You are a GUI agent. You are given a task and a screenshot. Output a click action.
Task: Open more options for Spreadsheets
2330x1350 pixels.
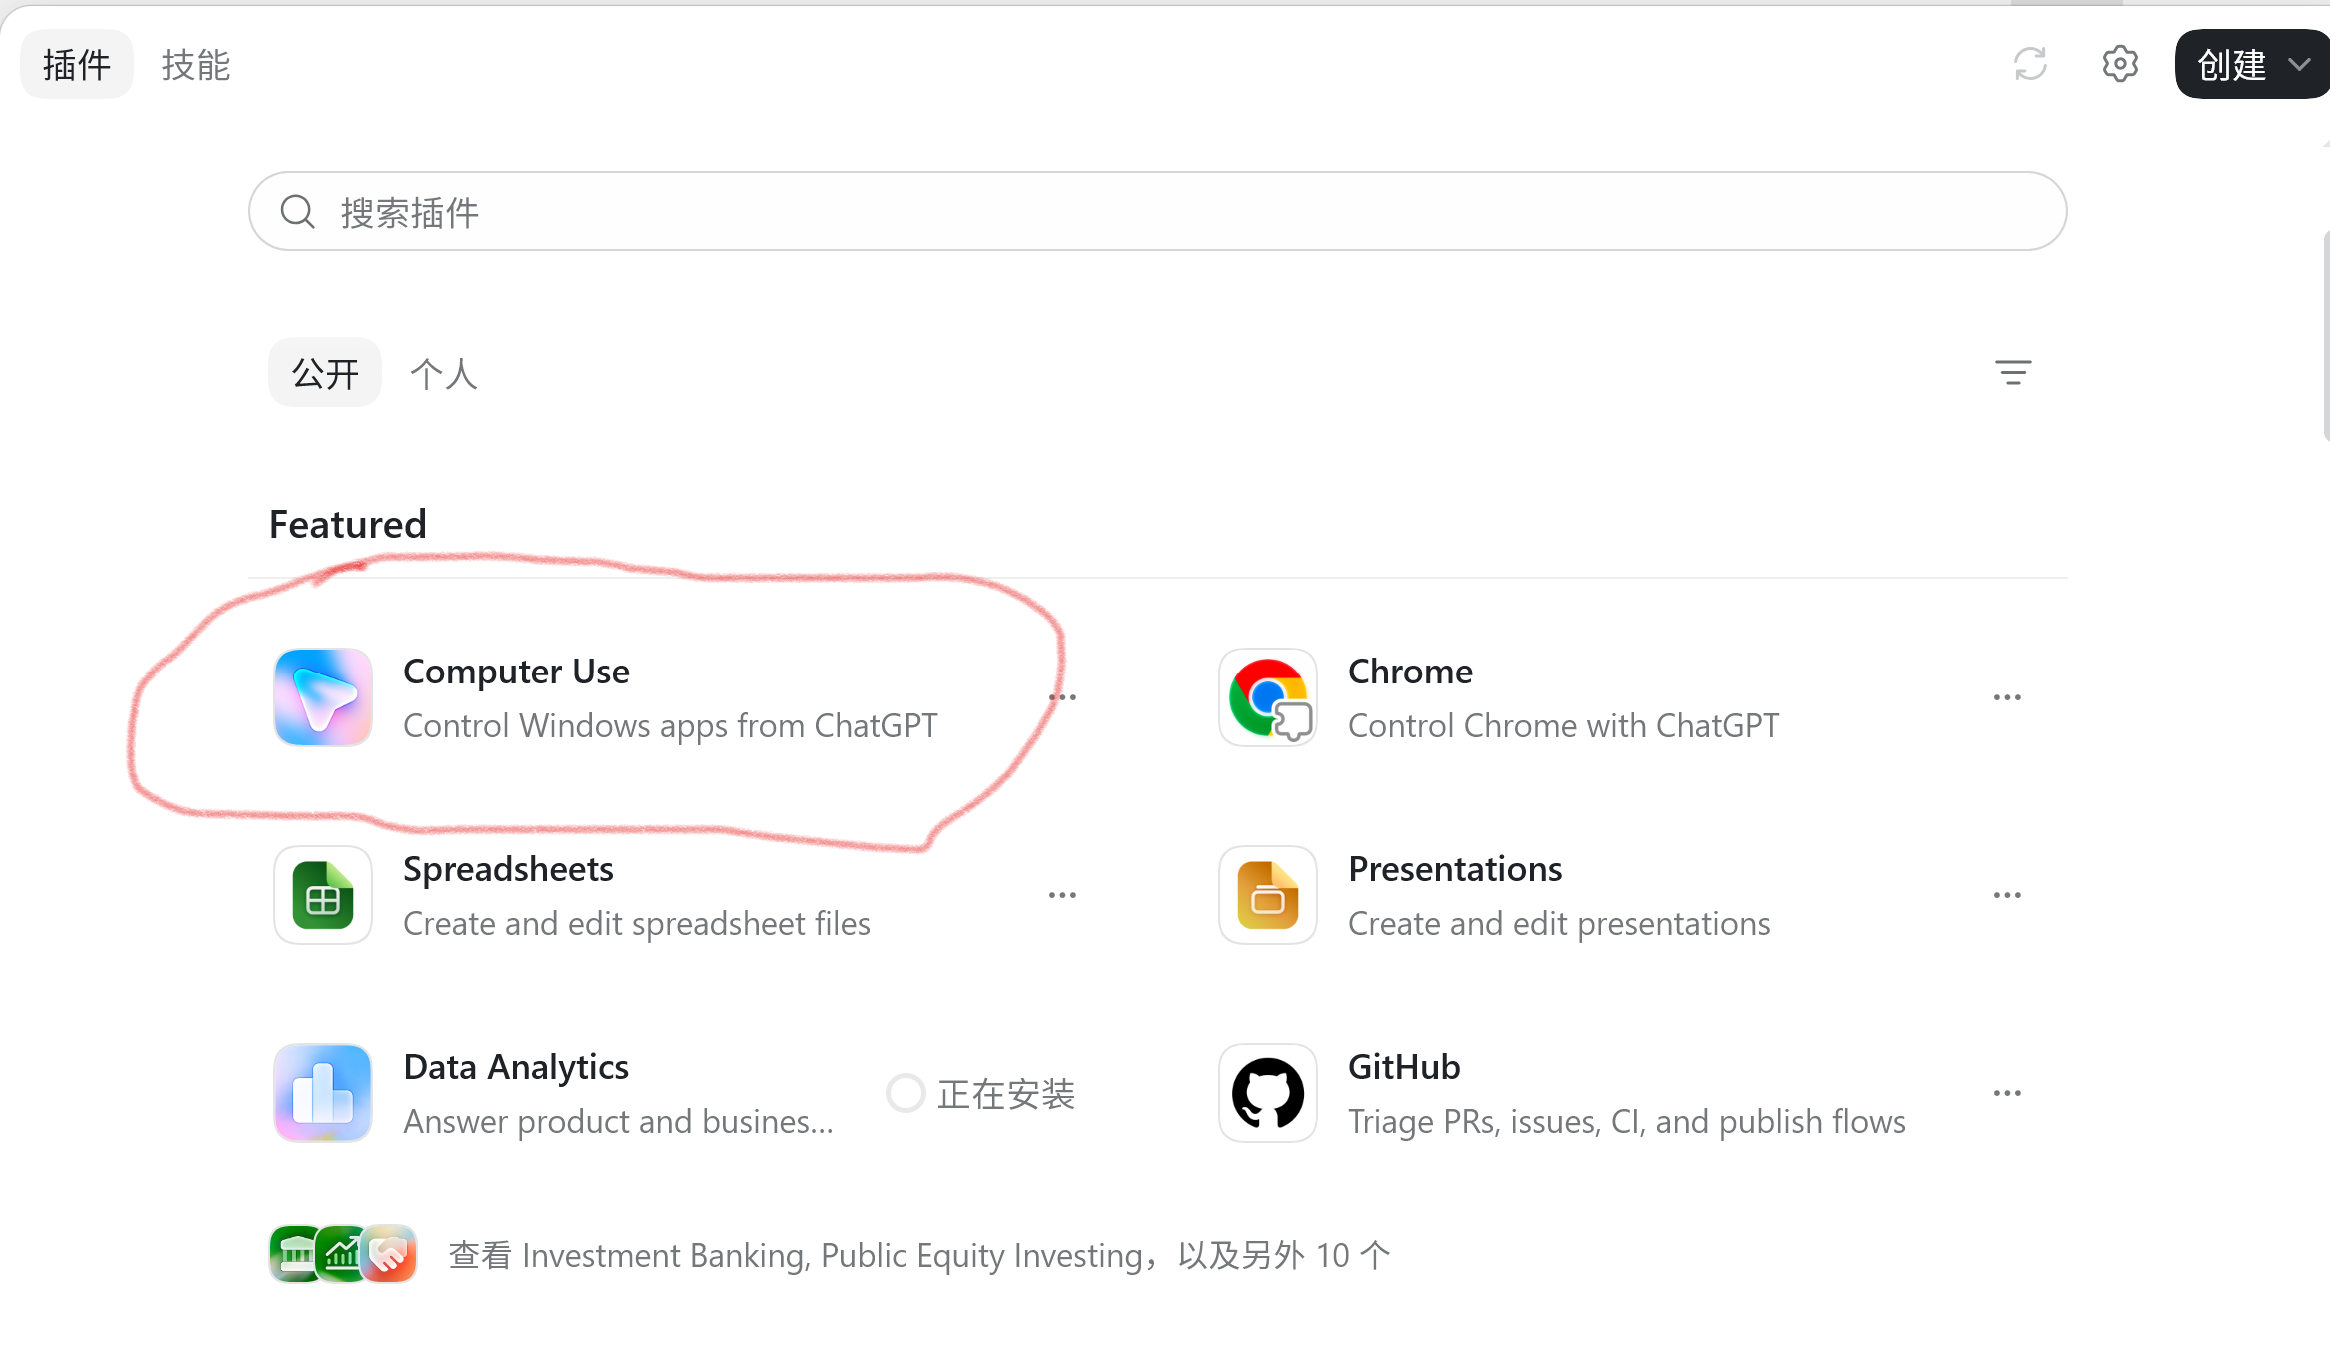click(1062, 895)
